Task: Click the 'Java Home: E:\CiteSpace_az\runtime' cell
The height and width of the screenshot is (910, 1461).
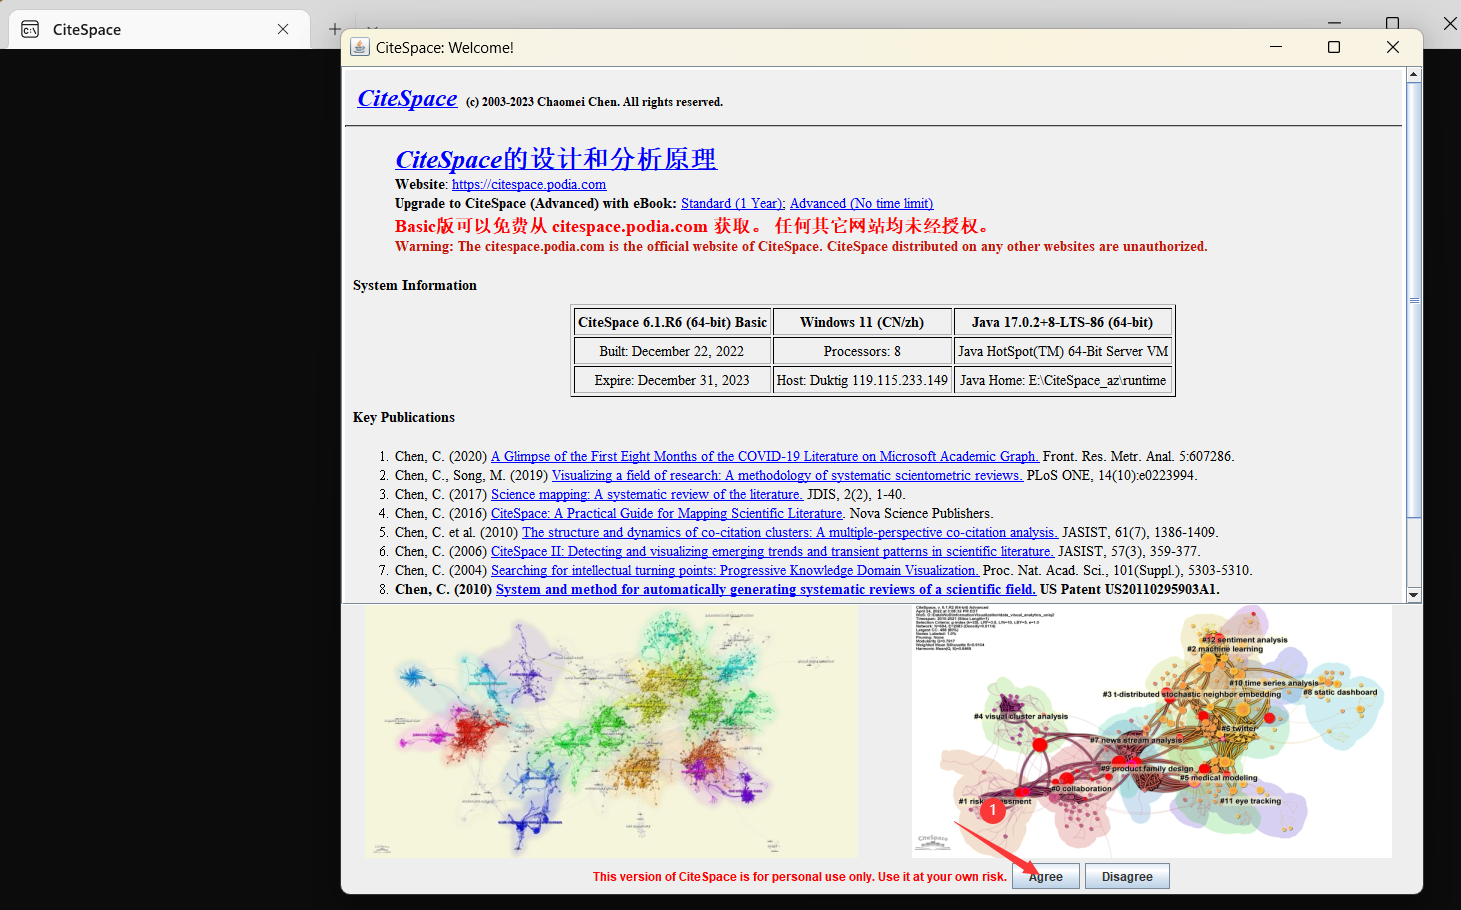Action: [x=1062, y=380]
